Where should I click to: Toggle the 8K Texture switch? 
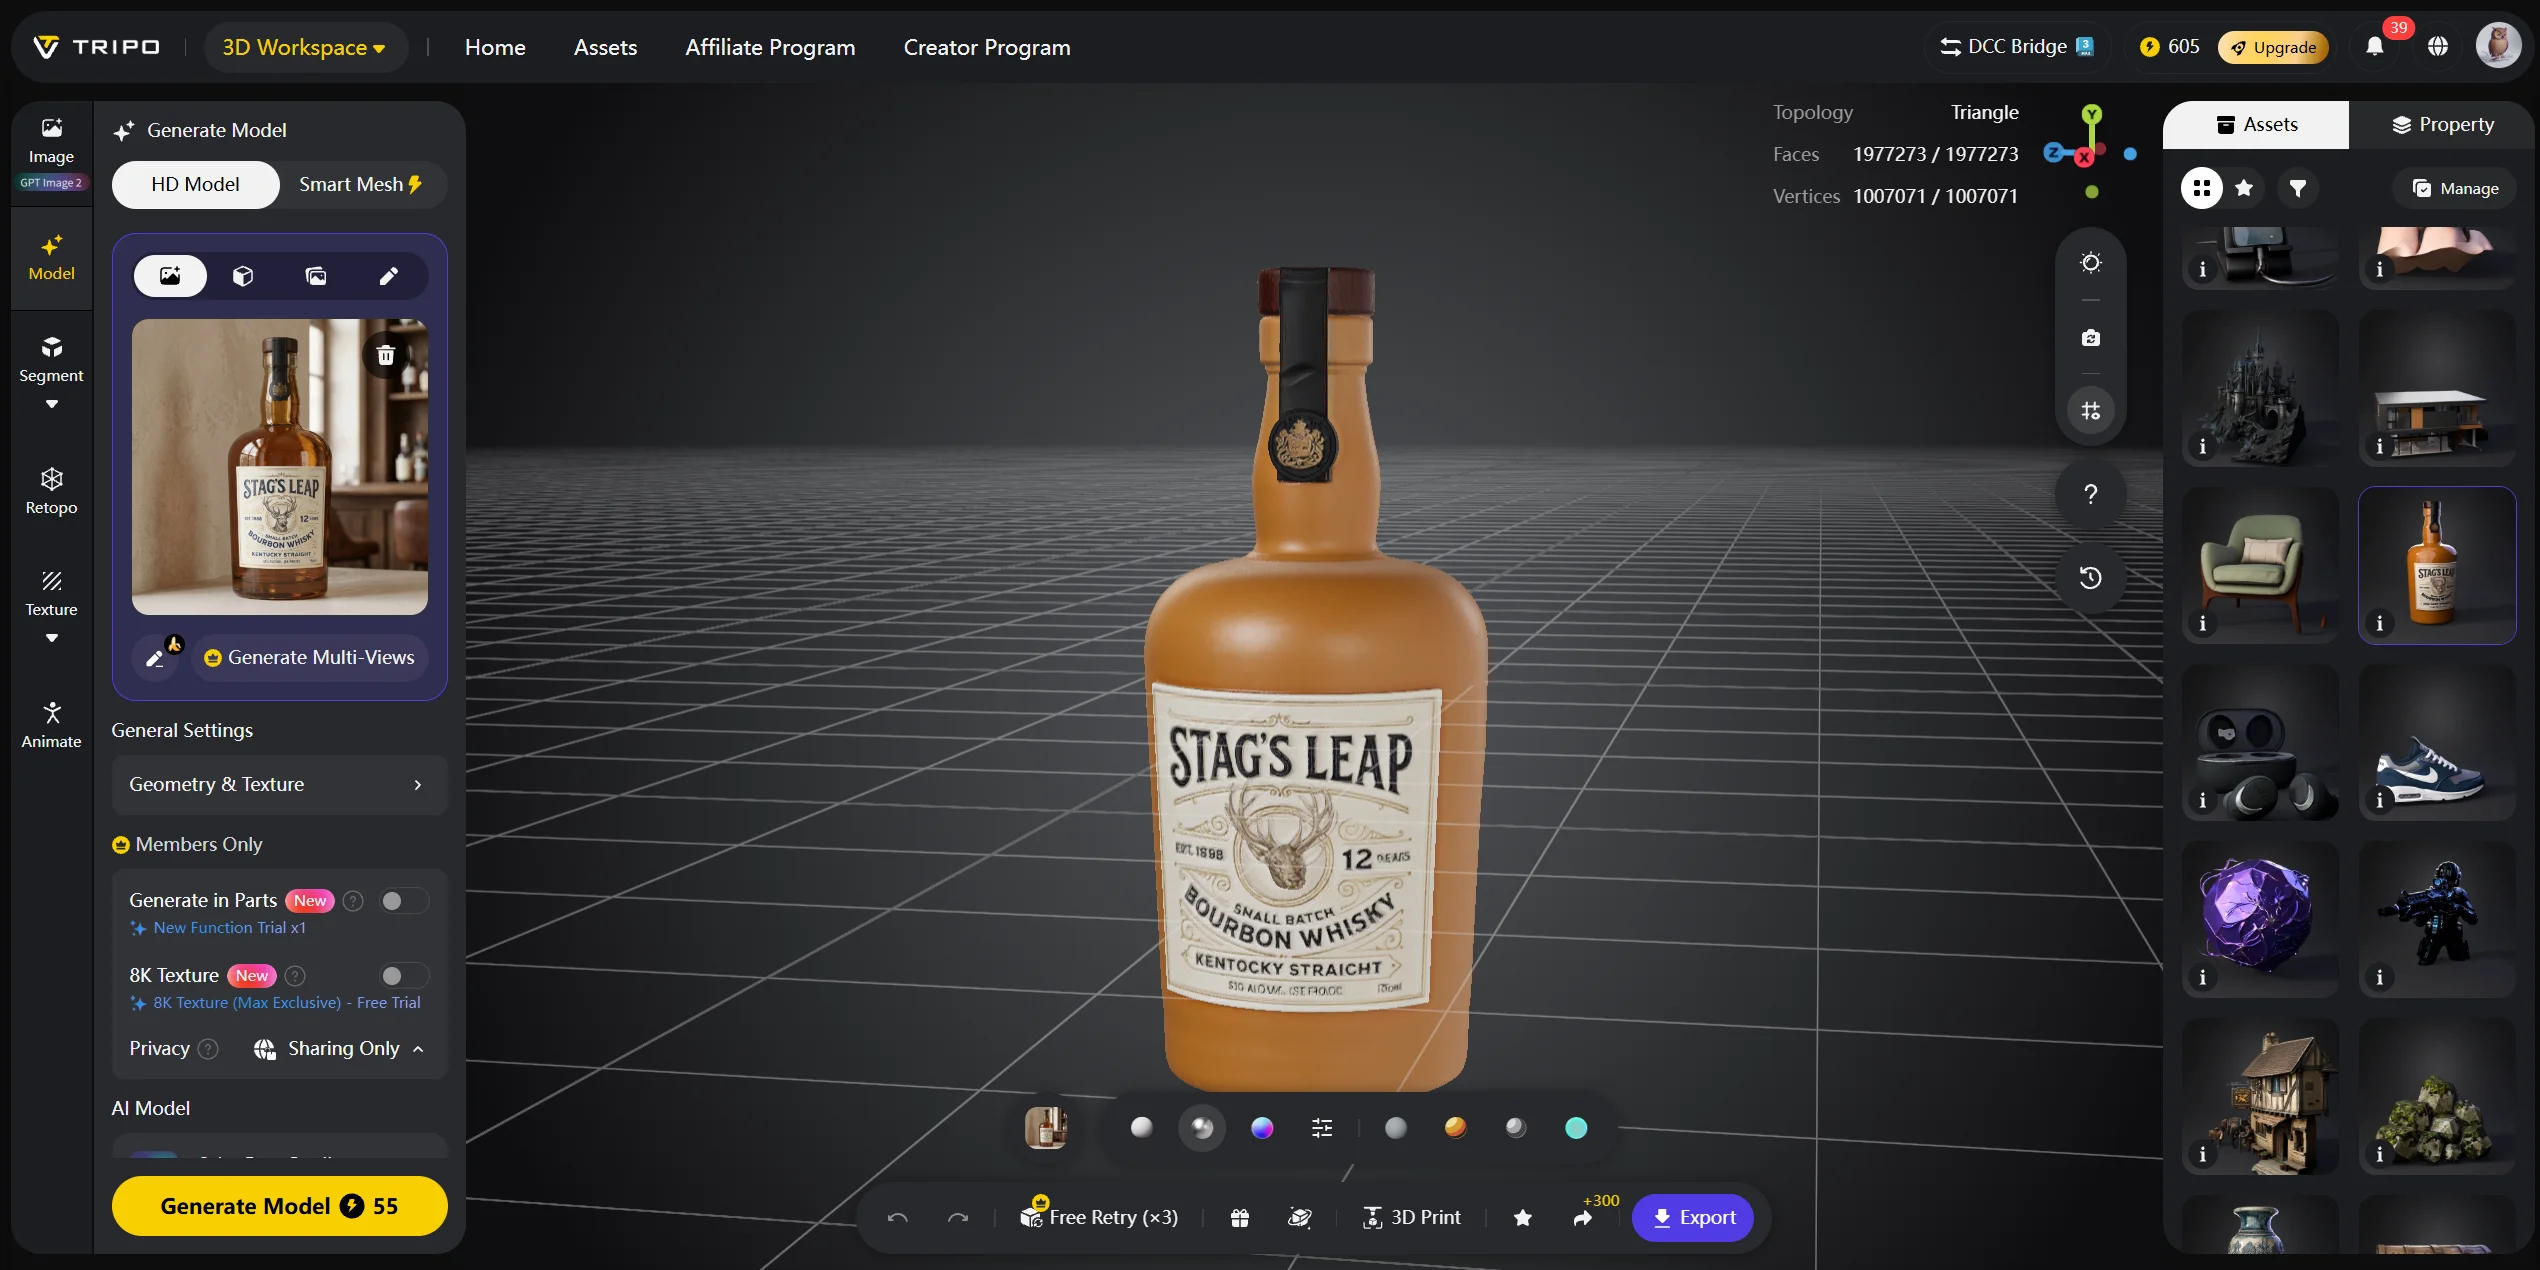[x=404, y=976]
